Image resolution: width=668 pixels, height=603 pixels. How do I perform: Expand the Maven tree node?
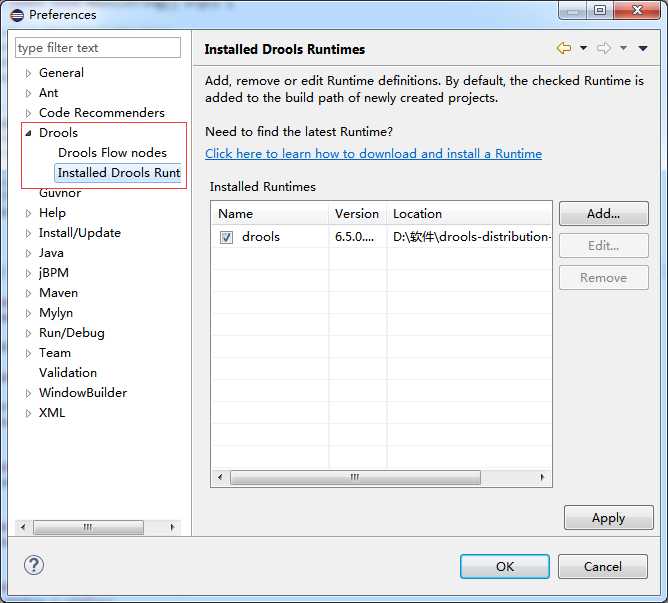(28, 293)
